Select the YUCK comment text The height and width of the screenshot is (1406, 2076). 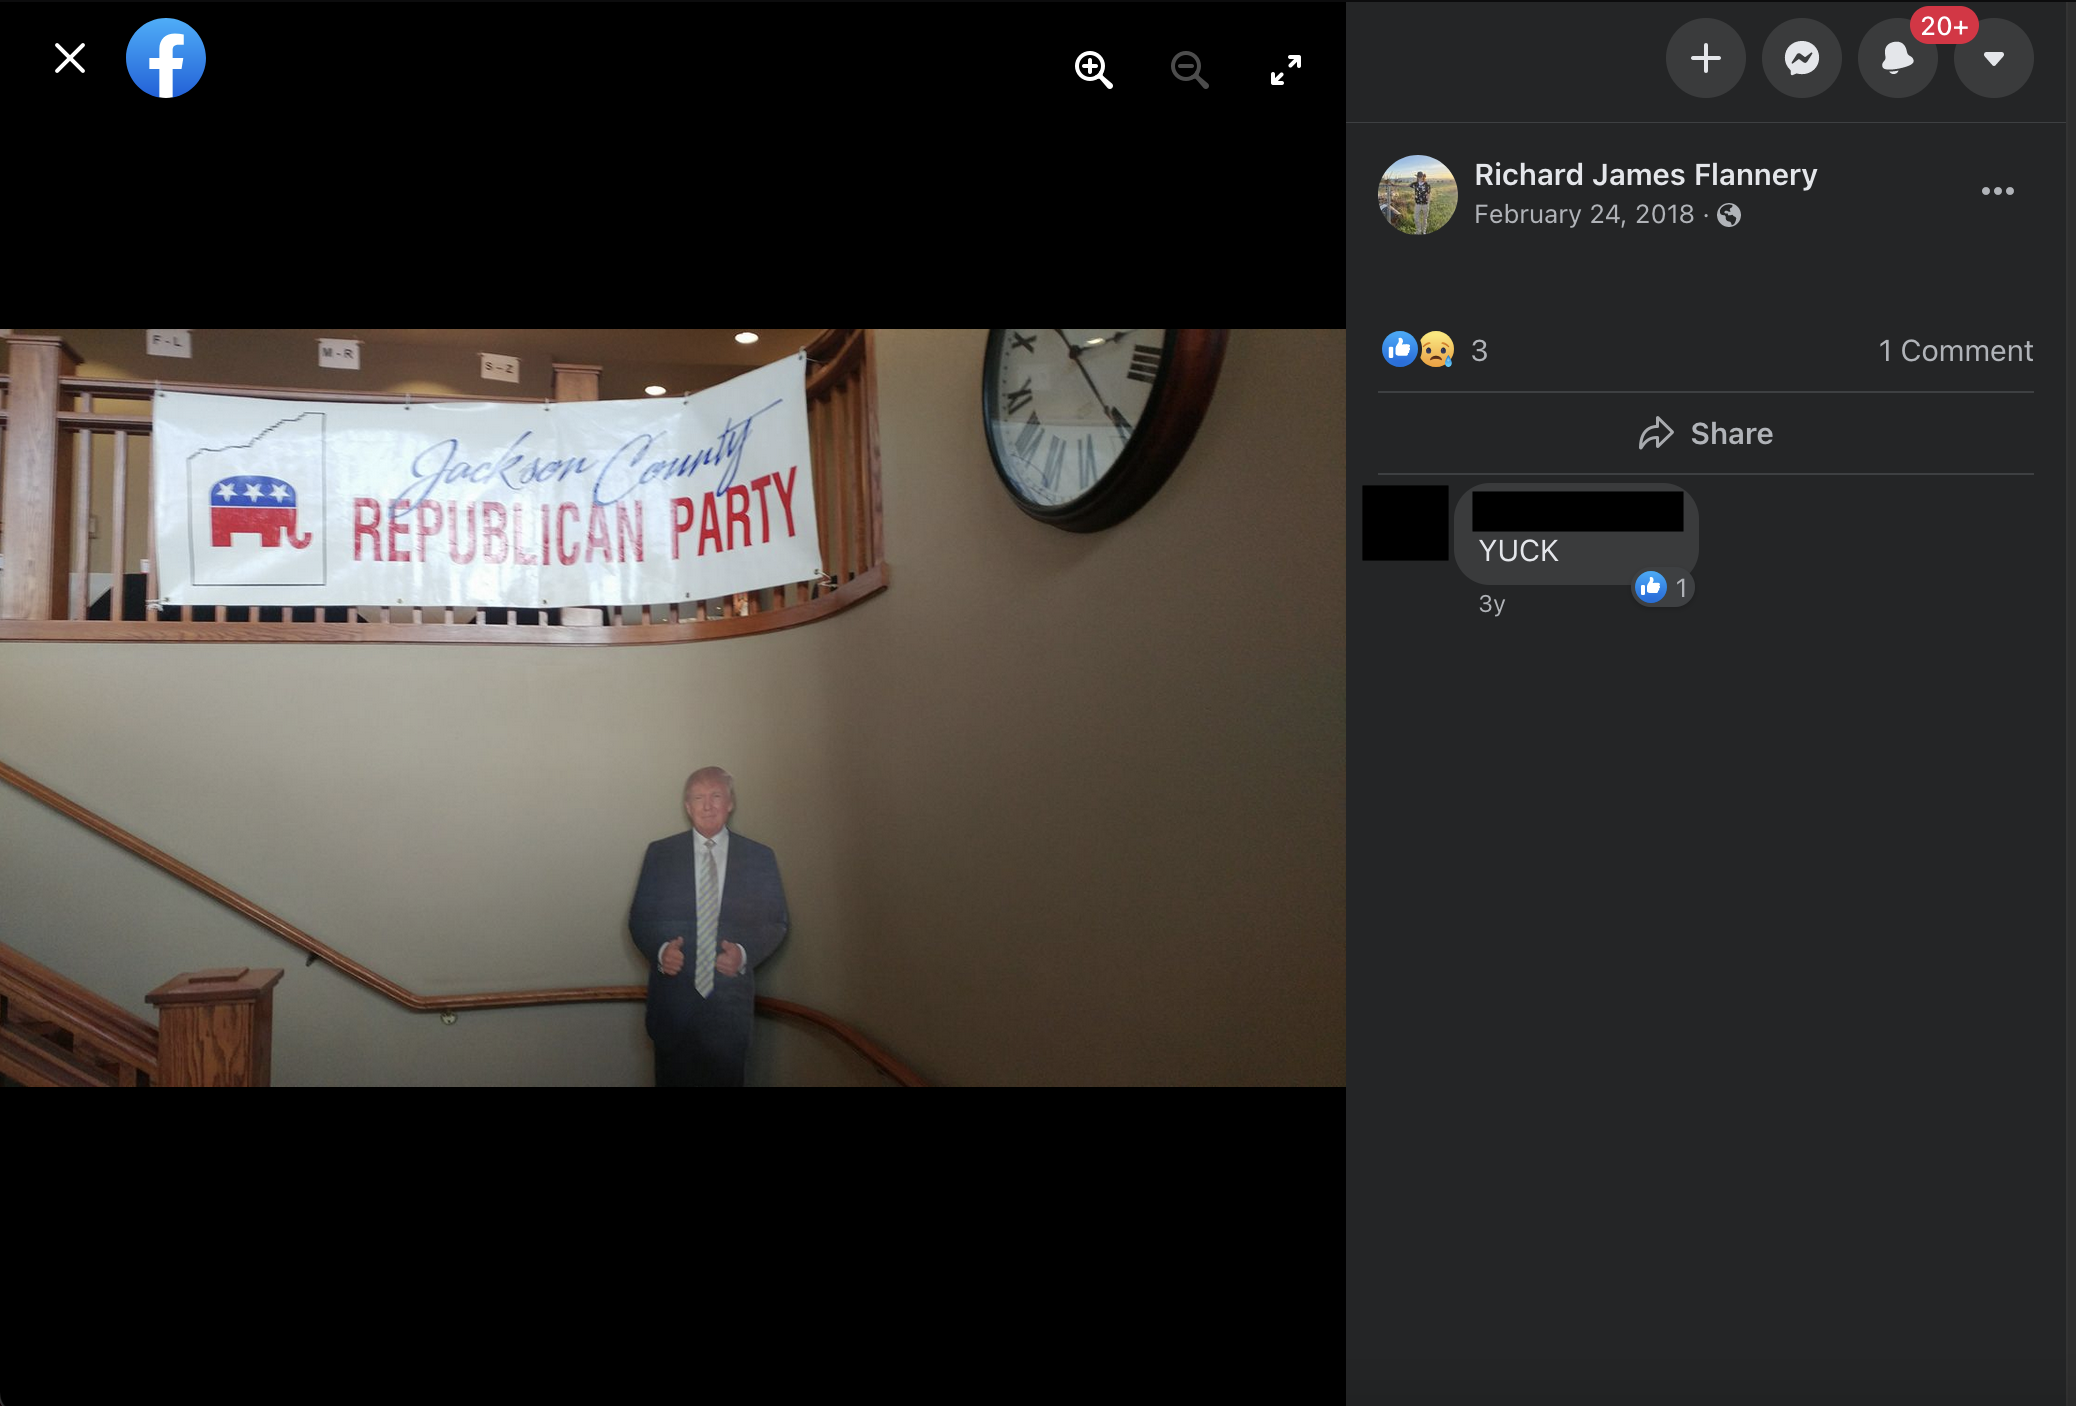point(1518,551)
